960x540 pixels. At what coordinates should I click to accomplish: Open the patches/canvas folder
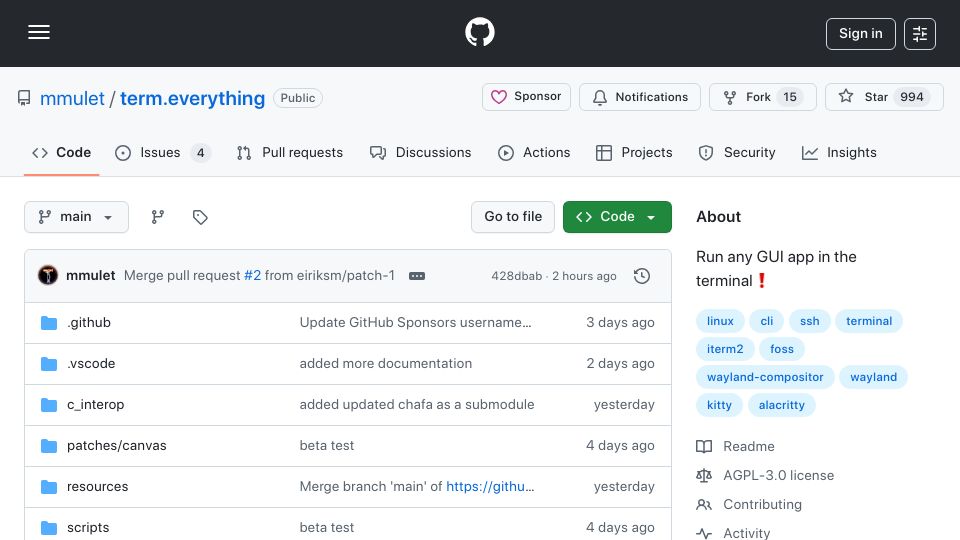tap(117, 446)
